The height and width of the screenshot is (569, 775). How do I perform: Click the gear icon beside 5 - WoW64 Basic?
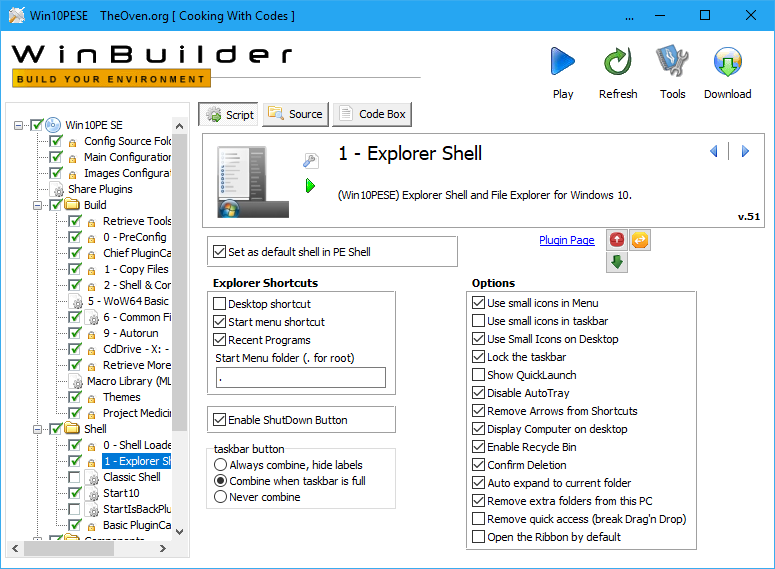[77, 302]
